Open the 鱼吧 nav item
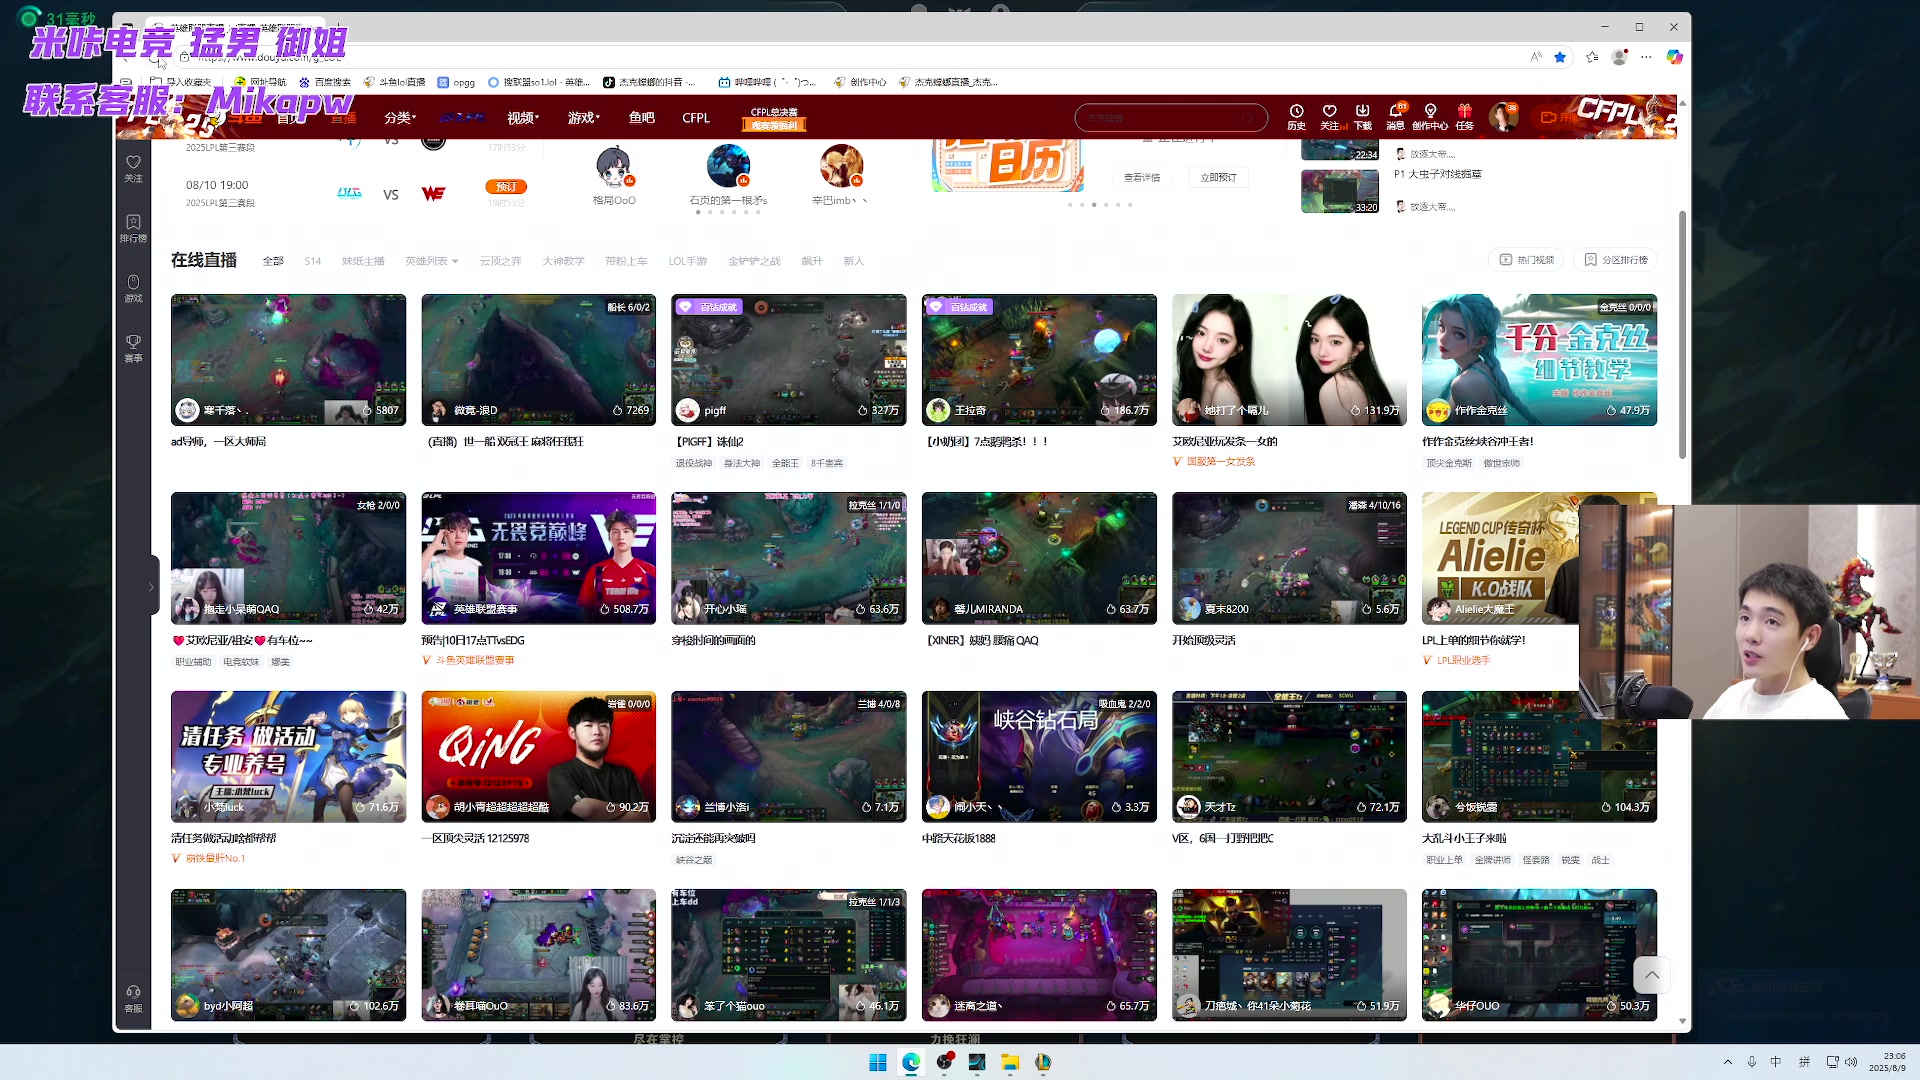This screenshot has height=1080, width=1920. pyautogui.click(x=642, y=118)
